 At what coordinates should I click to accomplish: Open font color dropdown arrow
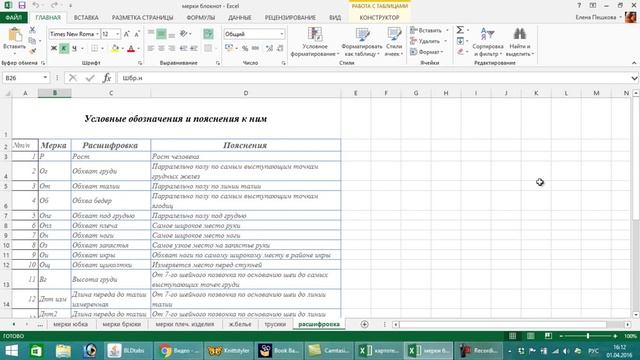pos(138,48)
